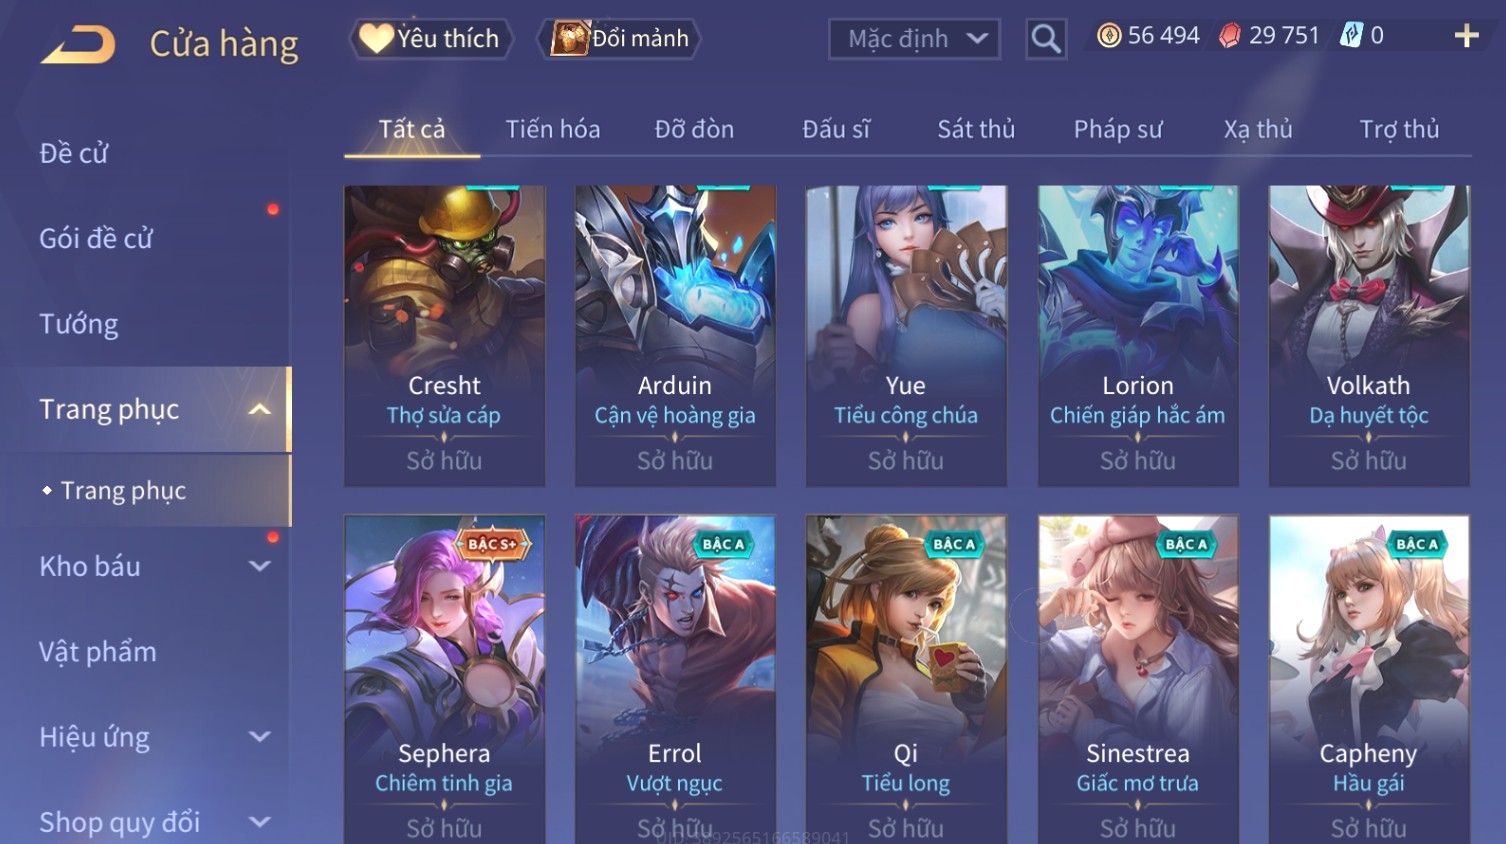Tap the red ruby currency icon
The width and height of the screenshot is (1506, 844).
coord(1230,36)
